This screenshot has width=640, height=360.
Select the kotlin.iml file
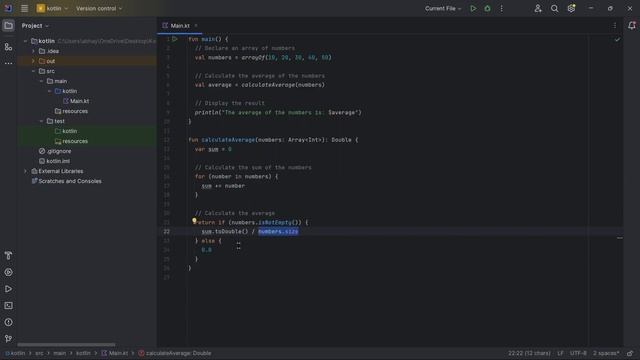[54, 161]
